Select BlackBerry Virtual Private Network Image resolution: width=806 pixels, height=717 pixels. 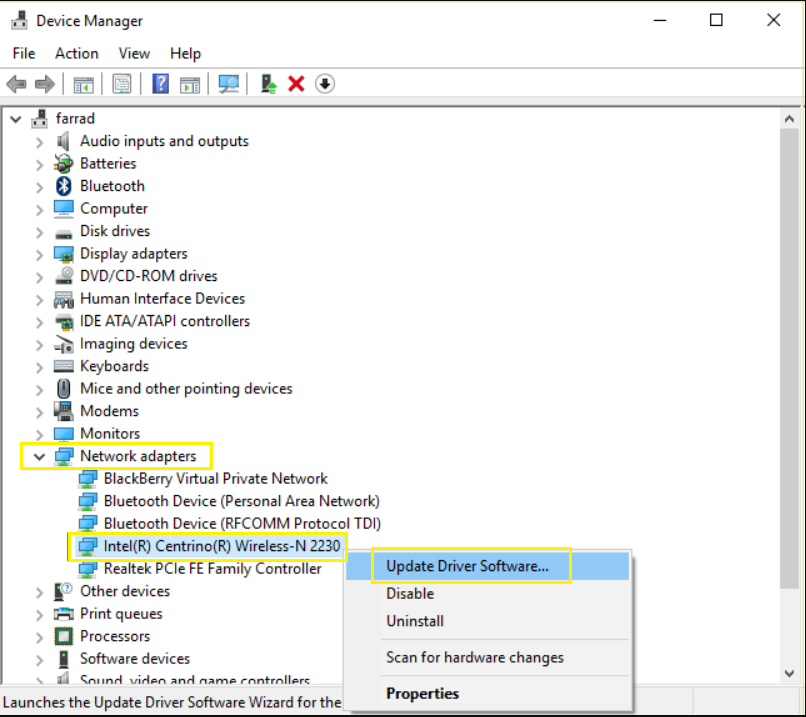[215, 479]
